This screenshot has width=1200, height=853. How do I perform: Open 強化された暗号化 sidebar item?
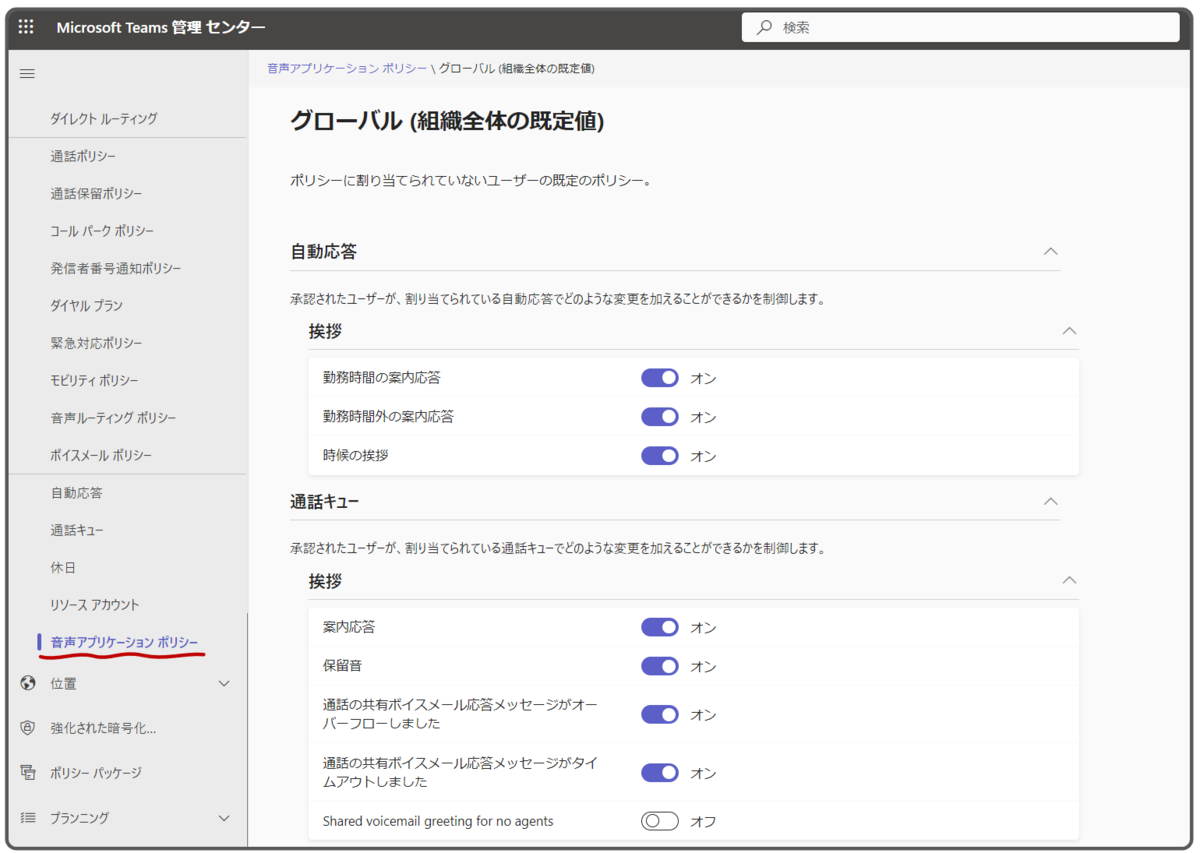tap(103, 728)
